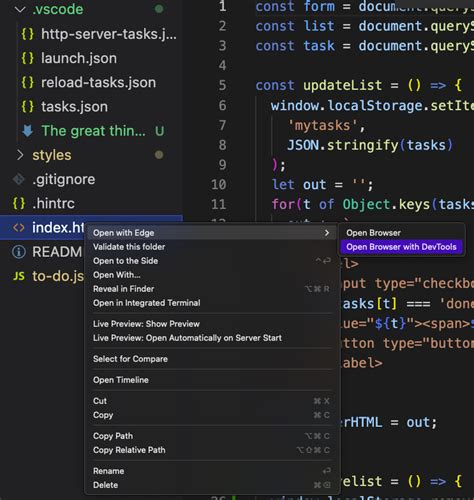Click modified dot badge on styles folder
This screenshot has height=500, width=474.
click(159, 155)
